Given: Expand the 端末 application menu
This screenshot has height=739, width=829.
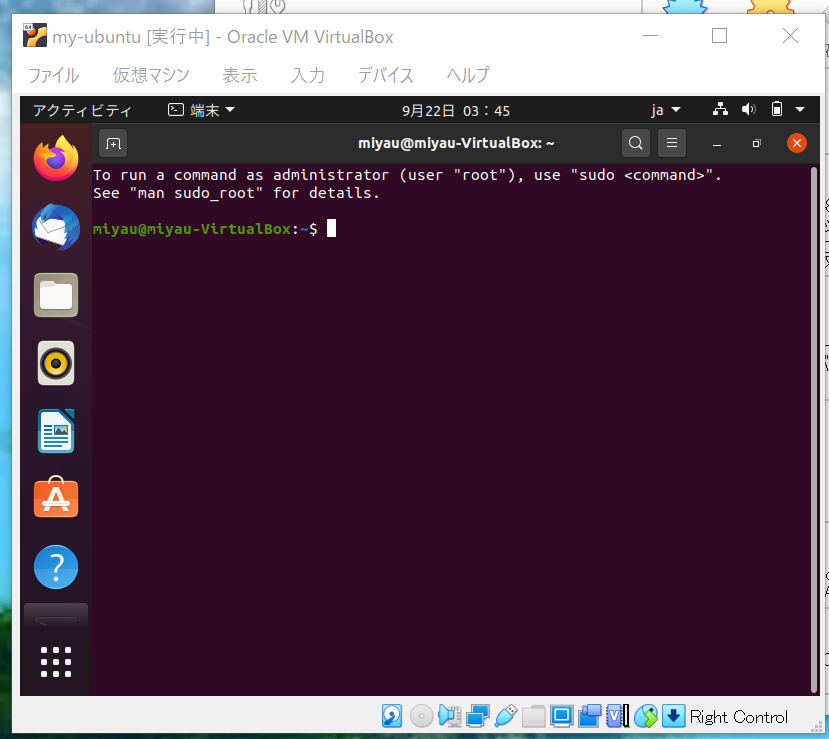Looking at the screenshot, I should [x=201, y=110].
